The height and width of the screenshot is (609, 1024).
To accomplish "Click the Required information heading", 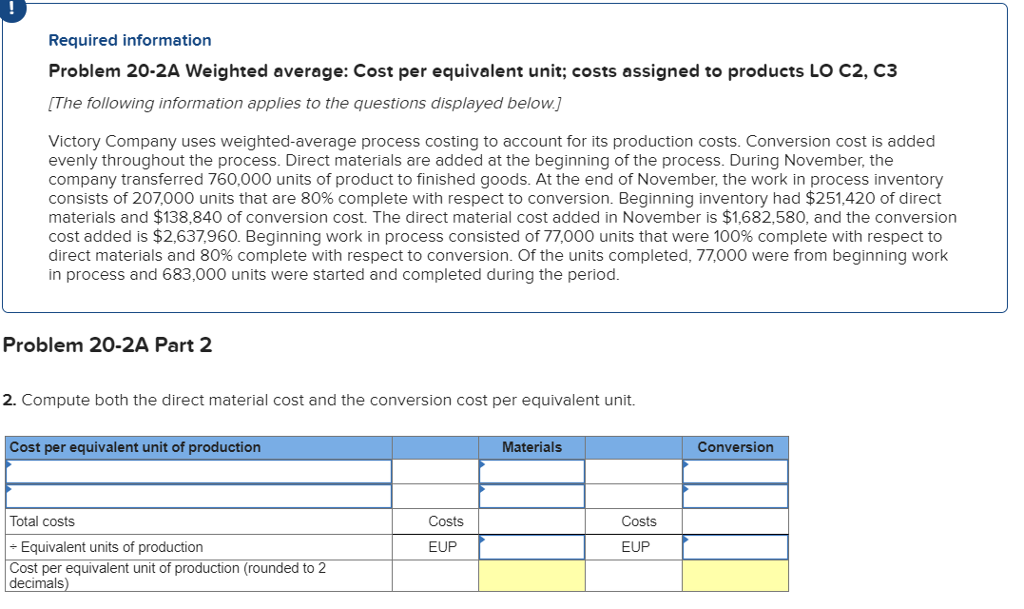I will pyautogui.click(x=129, y=39).
